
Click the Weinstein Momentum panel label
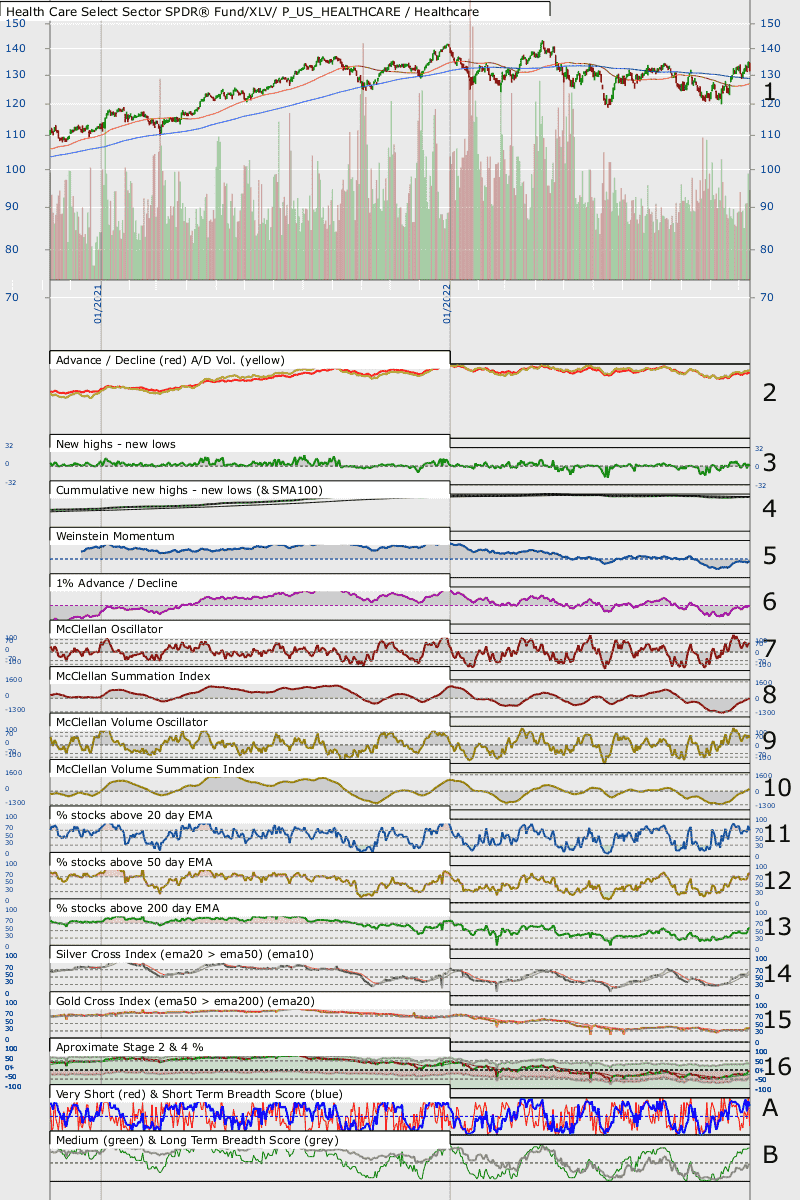pyautogui.click(x=115, y=536)
